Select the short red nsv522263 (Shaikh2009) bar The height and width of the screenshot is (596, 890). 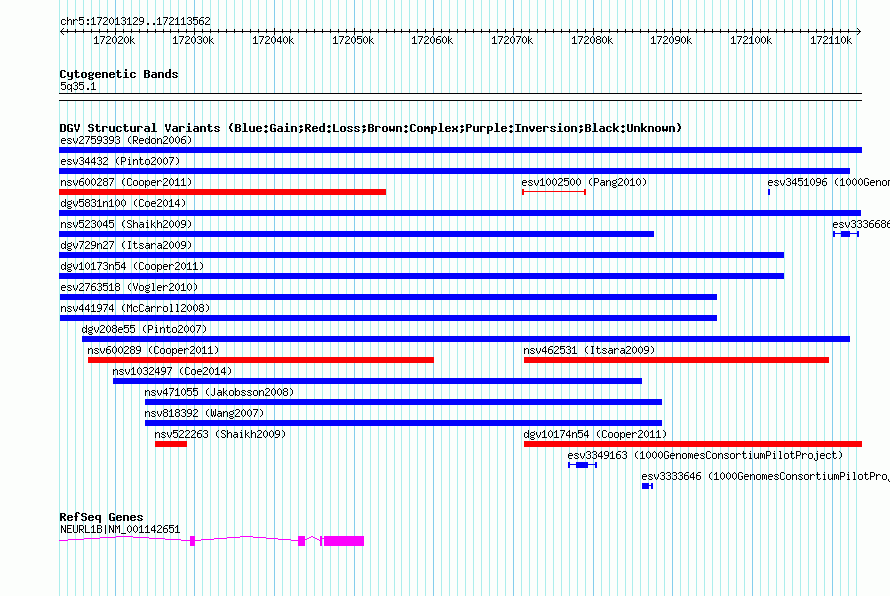[171, 444]
